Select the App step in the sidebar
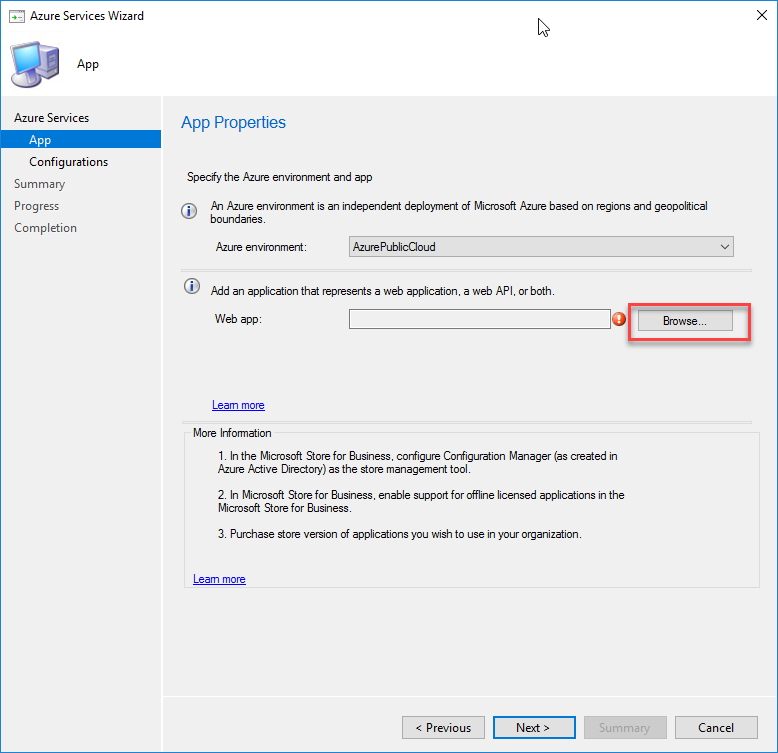The height and width of the screenshot is (753, 778). click(81, 139)
